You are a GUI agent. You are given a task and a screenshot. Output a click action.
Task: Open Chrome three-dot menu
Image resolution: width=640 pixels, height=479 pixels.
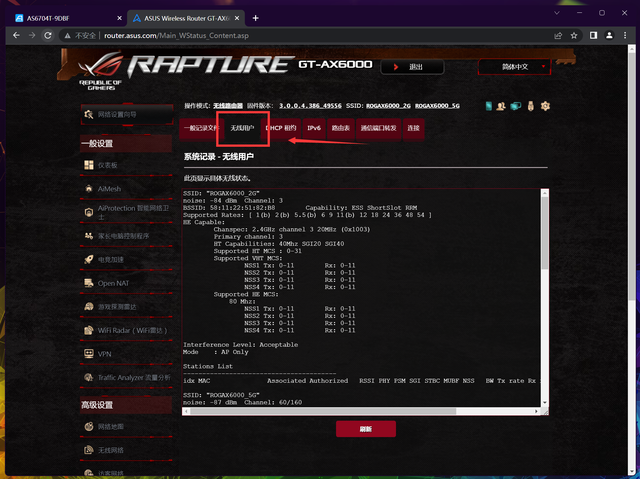click(x=625, y=35)
